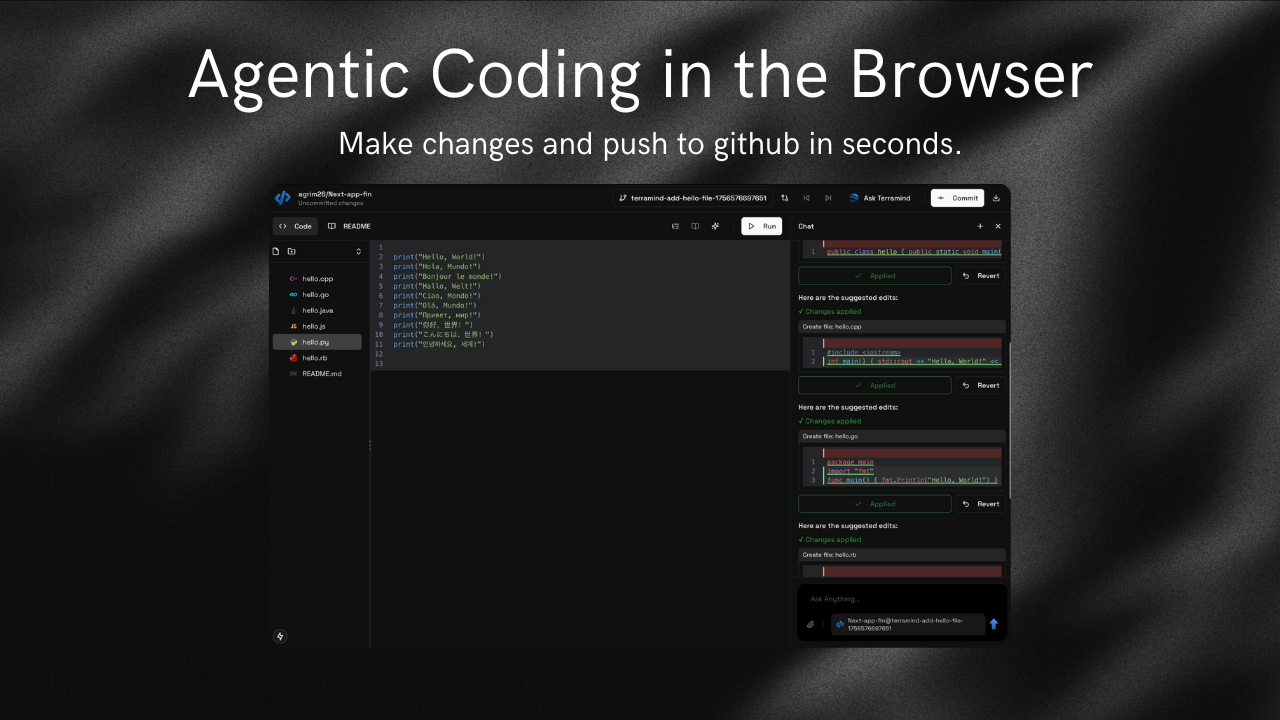Open hello.rb from the file tree
Image resolution: width=1280 pixels, height=720 pixels.
point(315,357)
